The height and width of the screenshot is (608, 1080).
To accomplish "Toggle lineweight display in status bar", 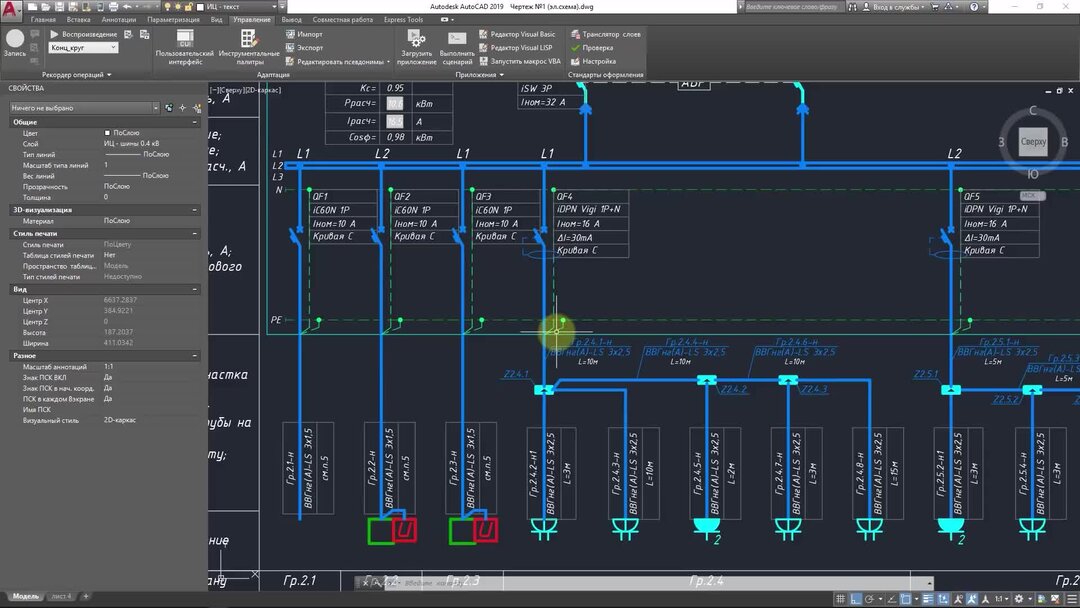I will point(928,599).
